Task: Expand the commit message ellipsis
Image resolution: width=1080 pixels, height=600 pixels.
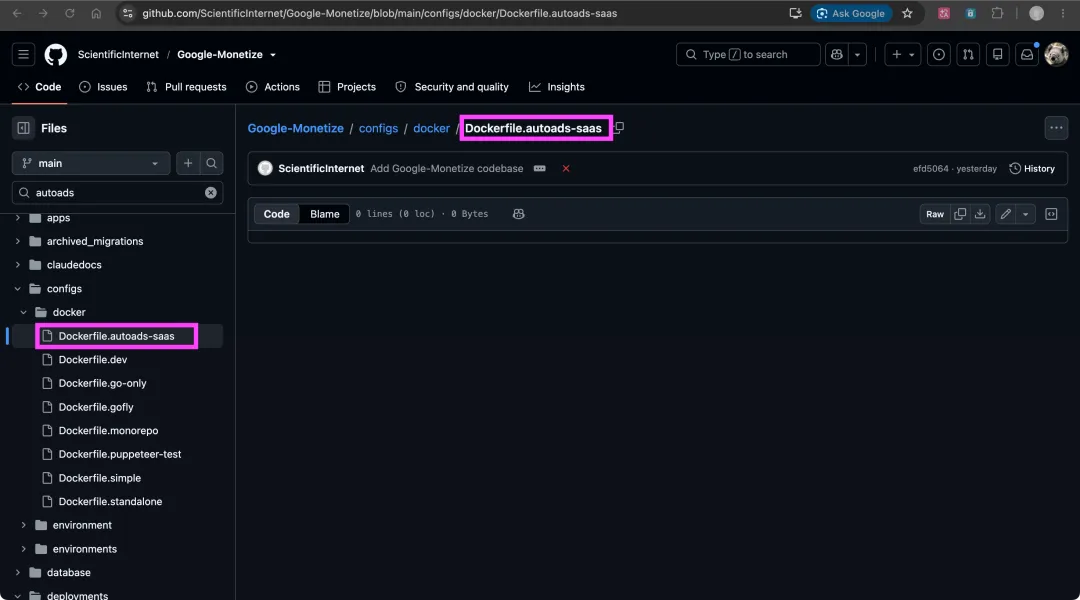Action: click(539, 168)
